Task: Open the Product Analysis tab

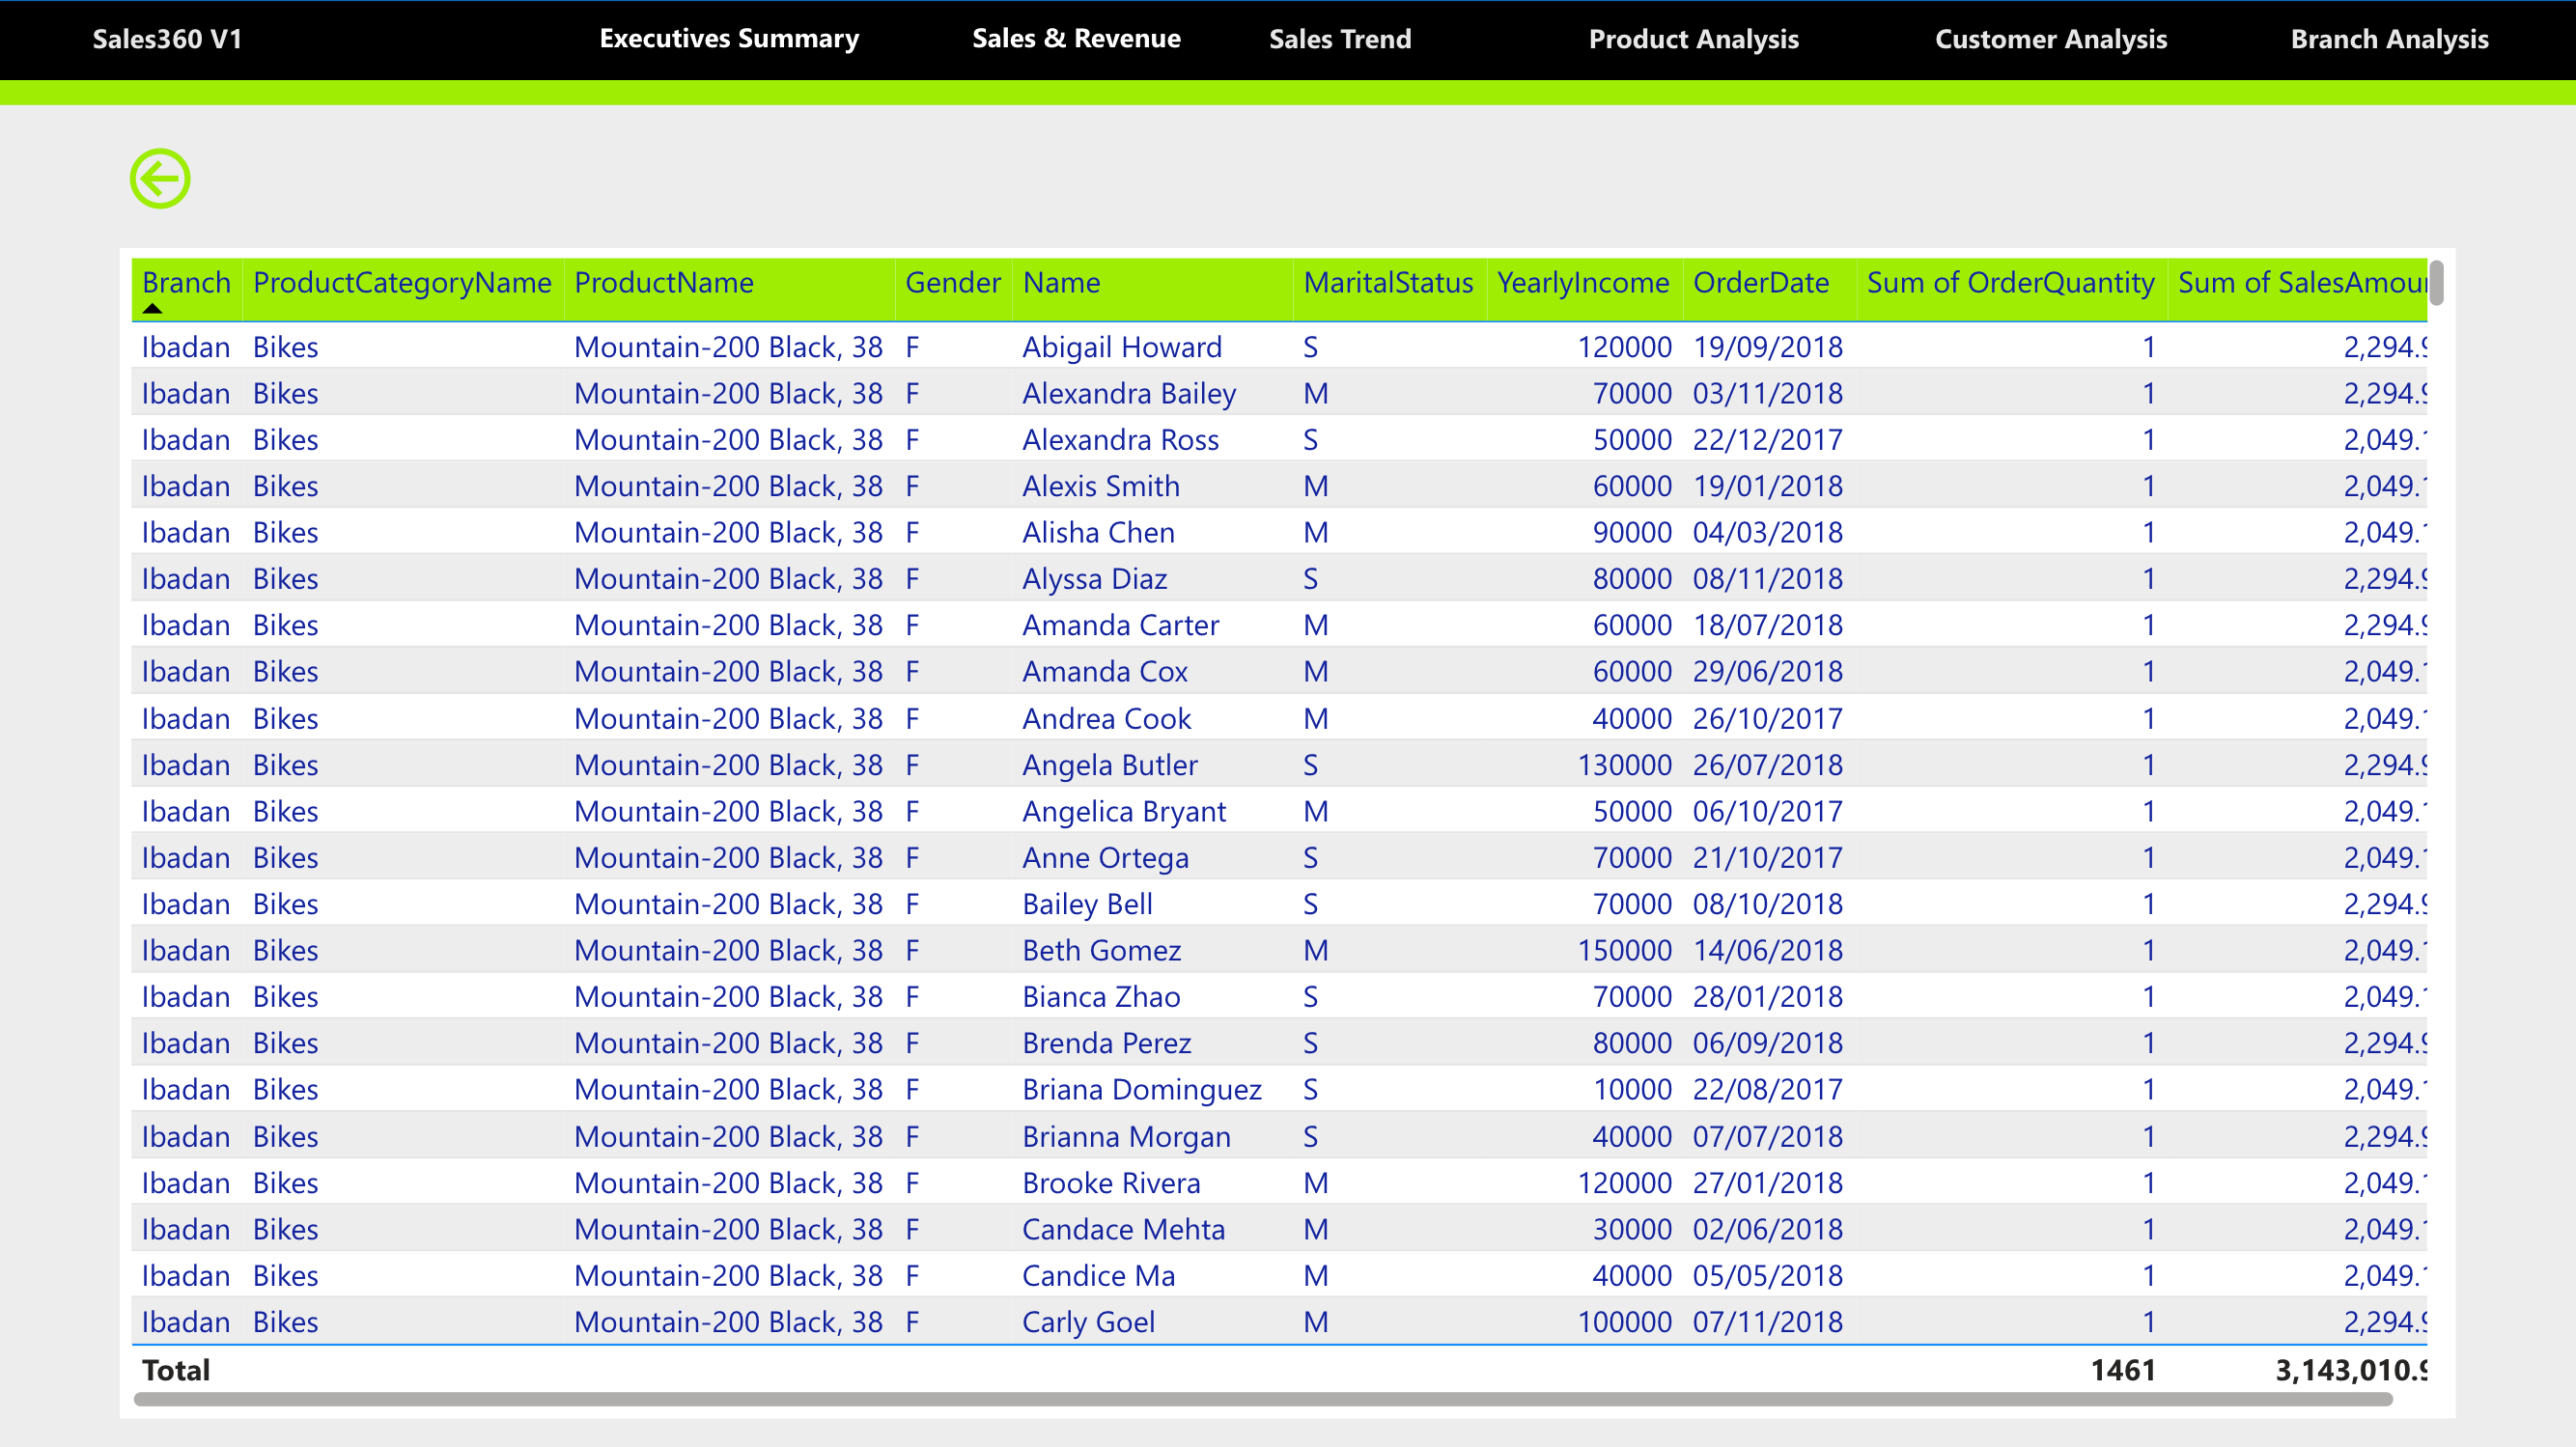Action: pyautogui.click(x=1693, y=39)
